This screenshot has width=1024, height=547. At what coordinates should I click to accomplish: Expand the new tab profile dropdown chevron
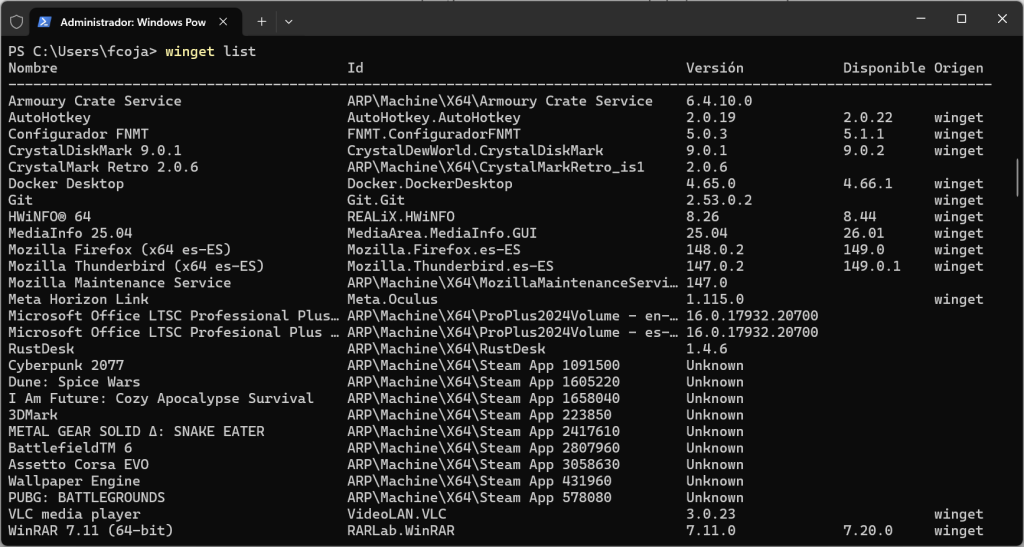coord(289,20)
